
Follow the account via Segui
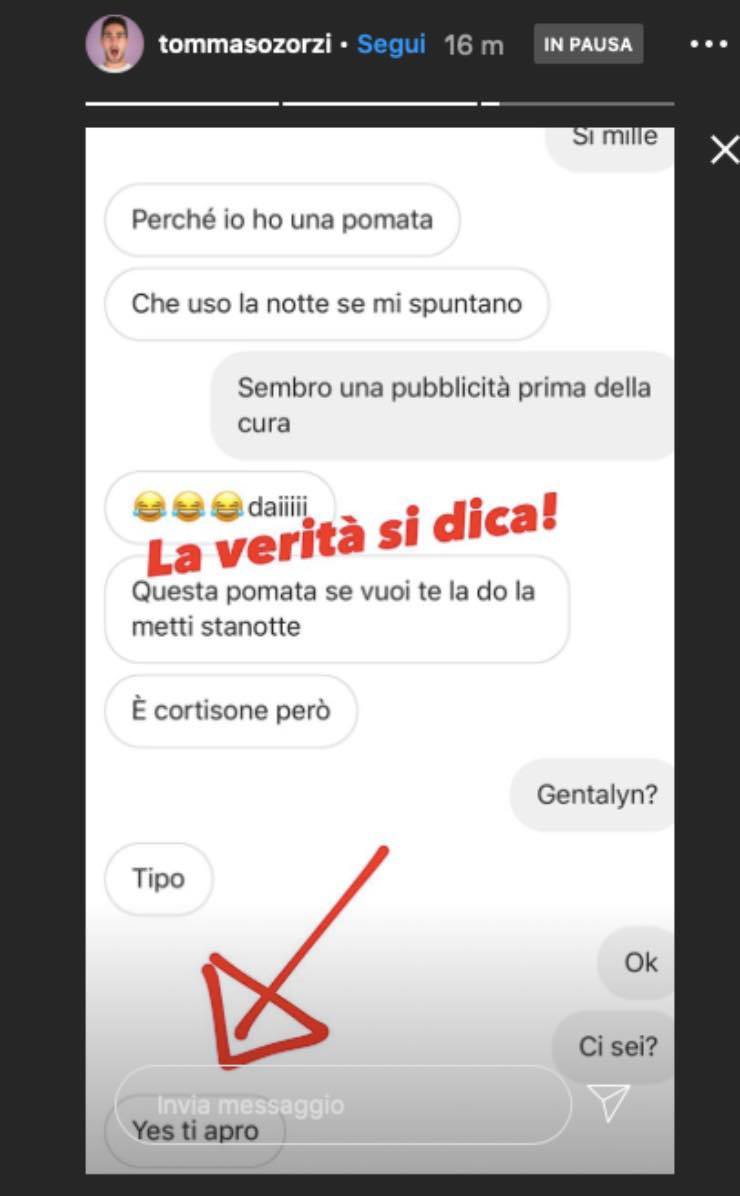tap(391, 44)
